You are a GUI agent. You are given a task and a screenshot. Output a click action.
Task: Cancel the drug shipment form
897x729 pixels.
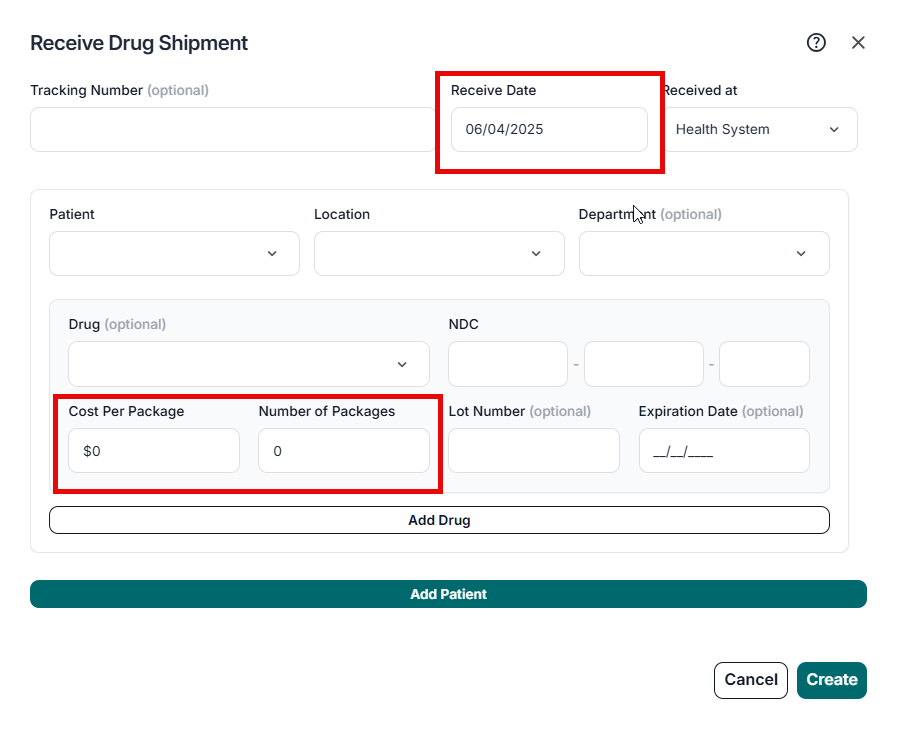pyautogui.click(x=751, y=680)
